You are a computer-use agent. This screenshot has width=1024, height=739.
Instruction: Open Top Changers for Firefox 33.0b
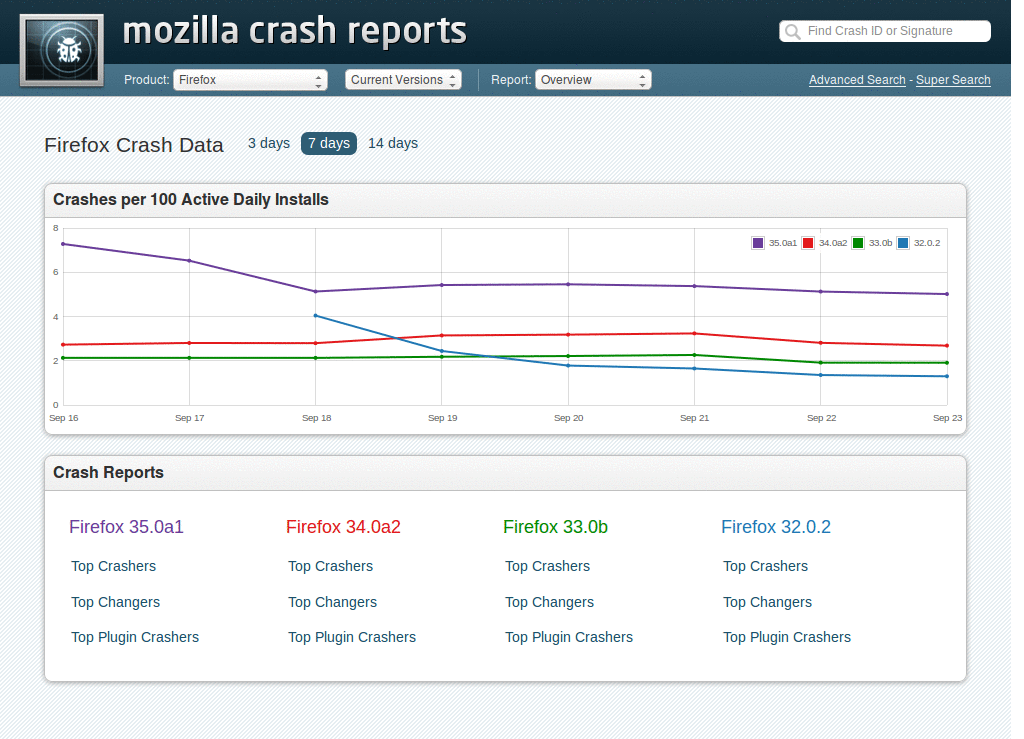[x=549, y=602]
